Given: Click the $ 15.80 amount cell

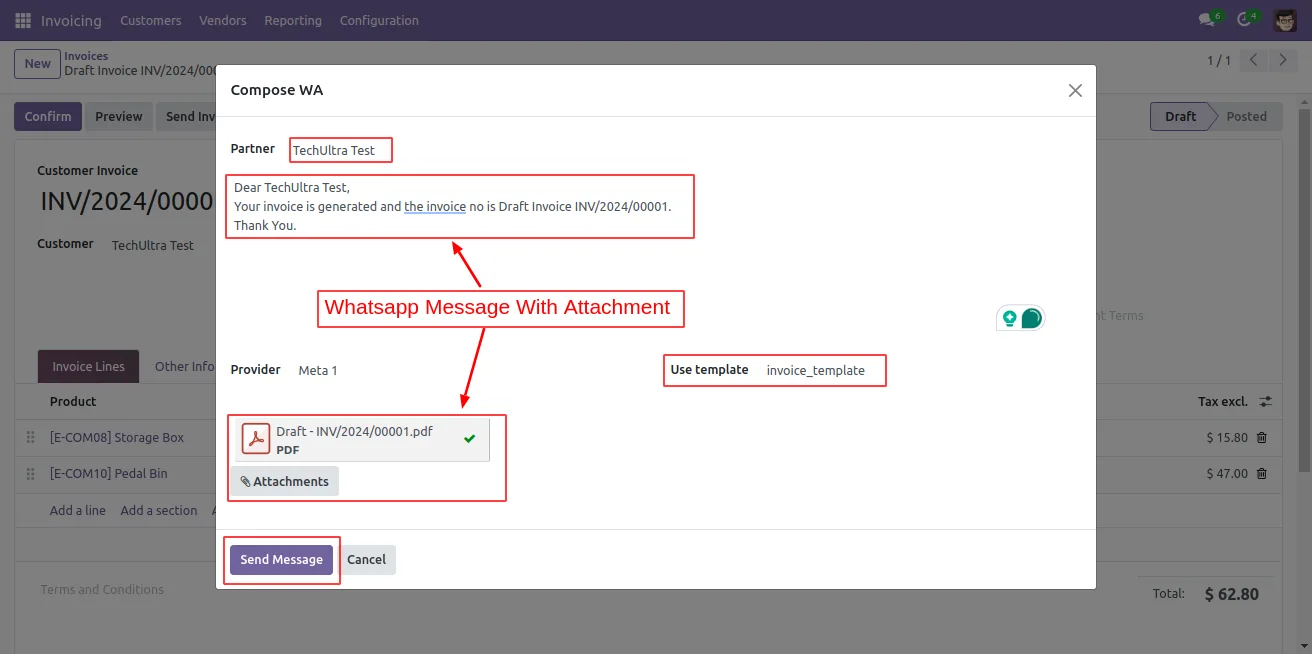Looking at the screenshot, I should tap(1227, 437).
